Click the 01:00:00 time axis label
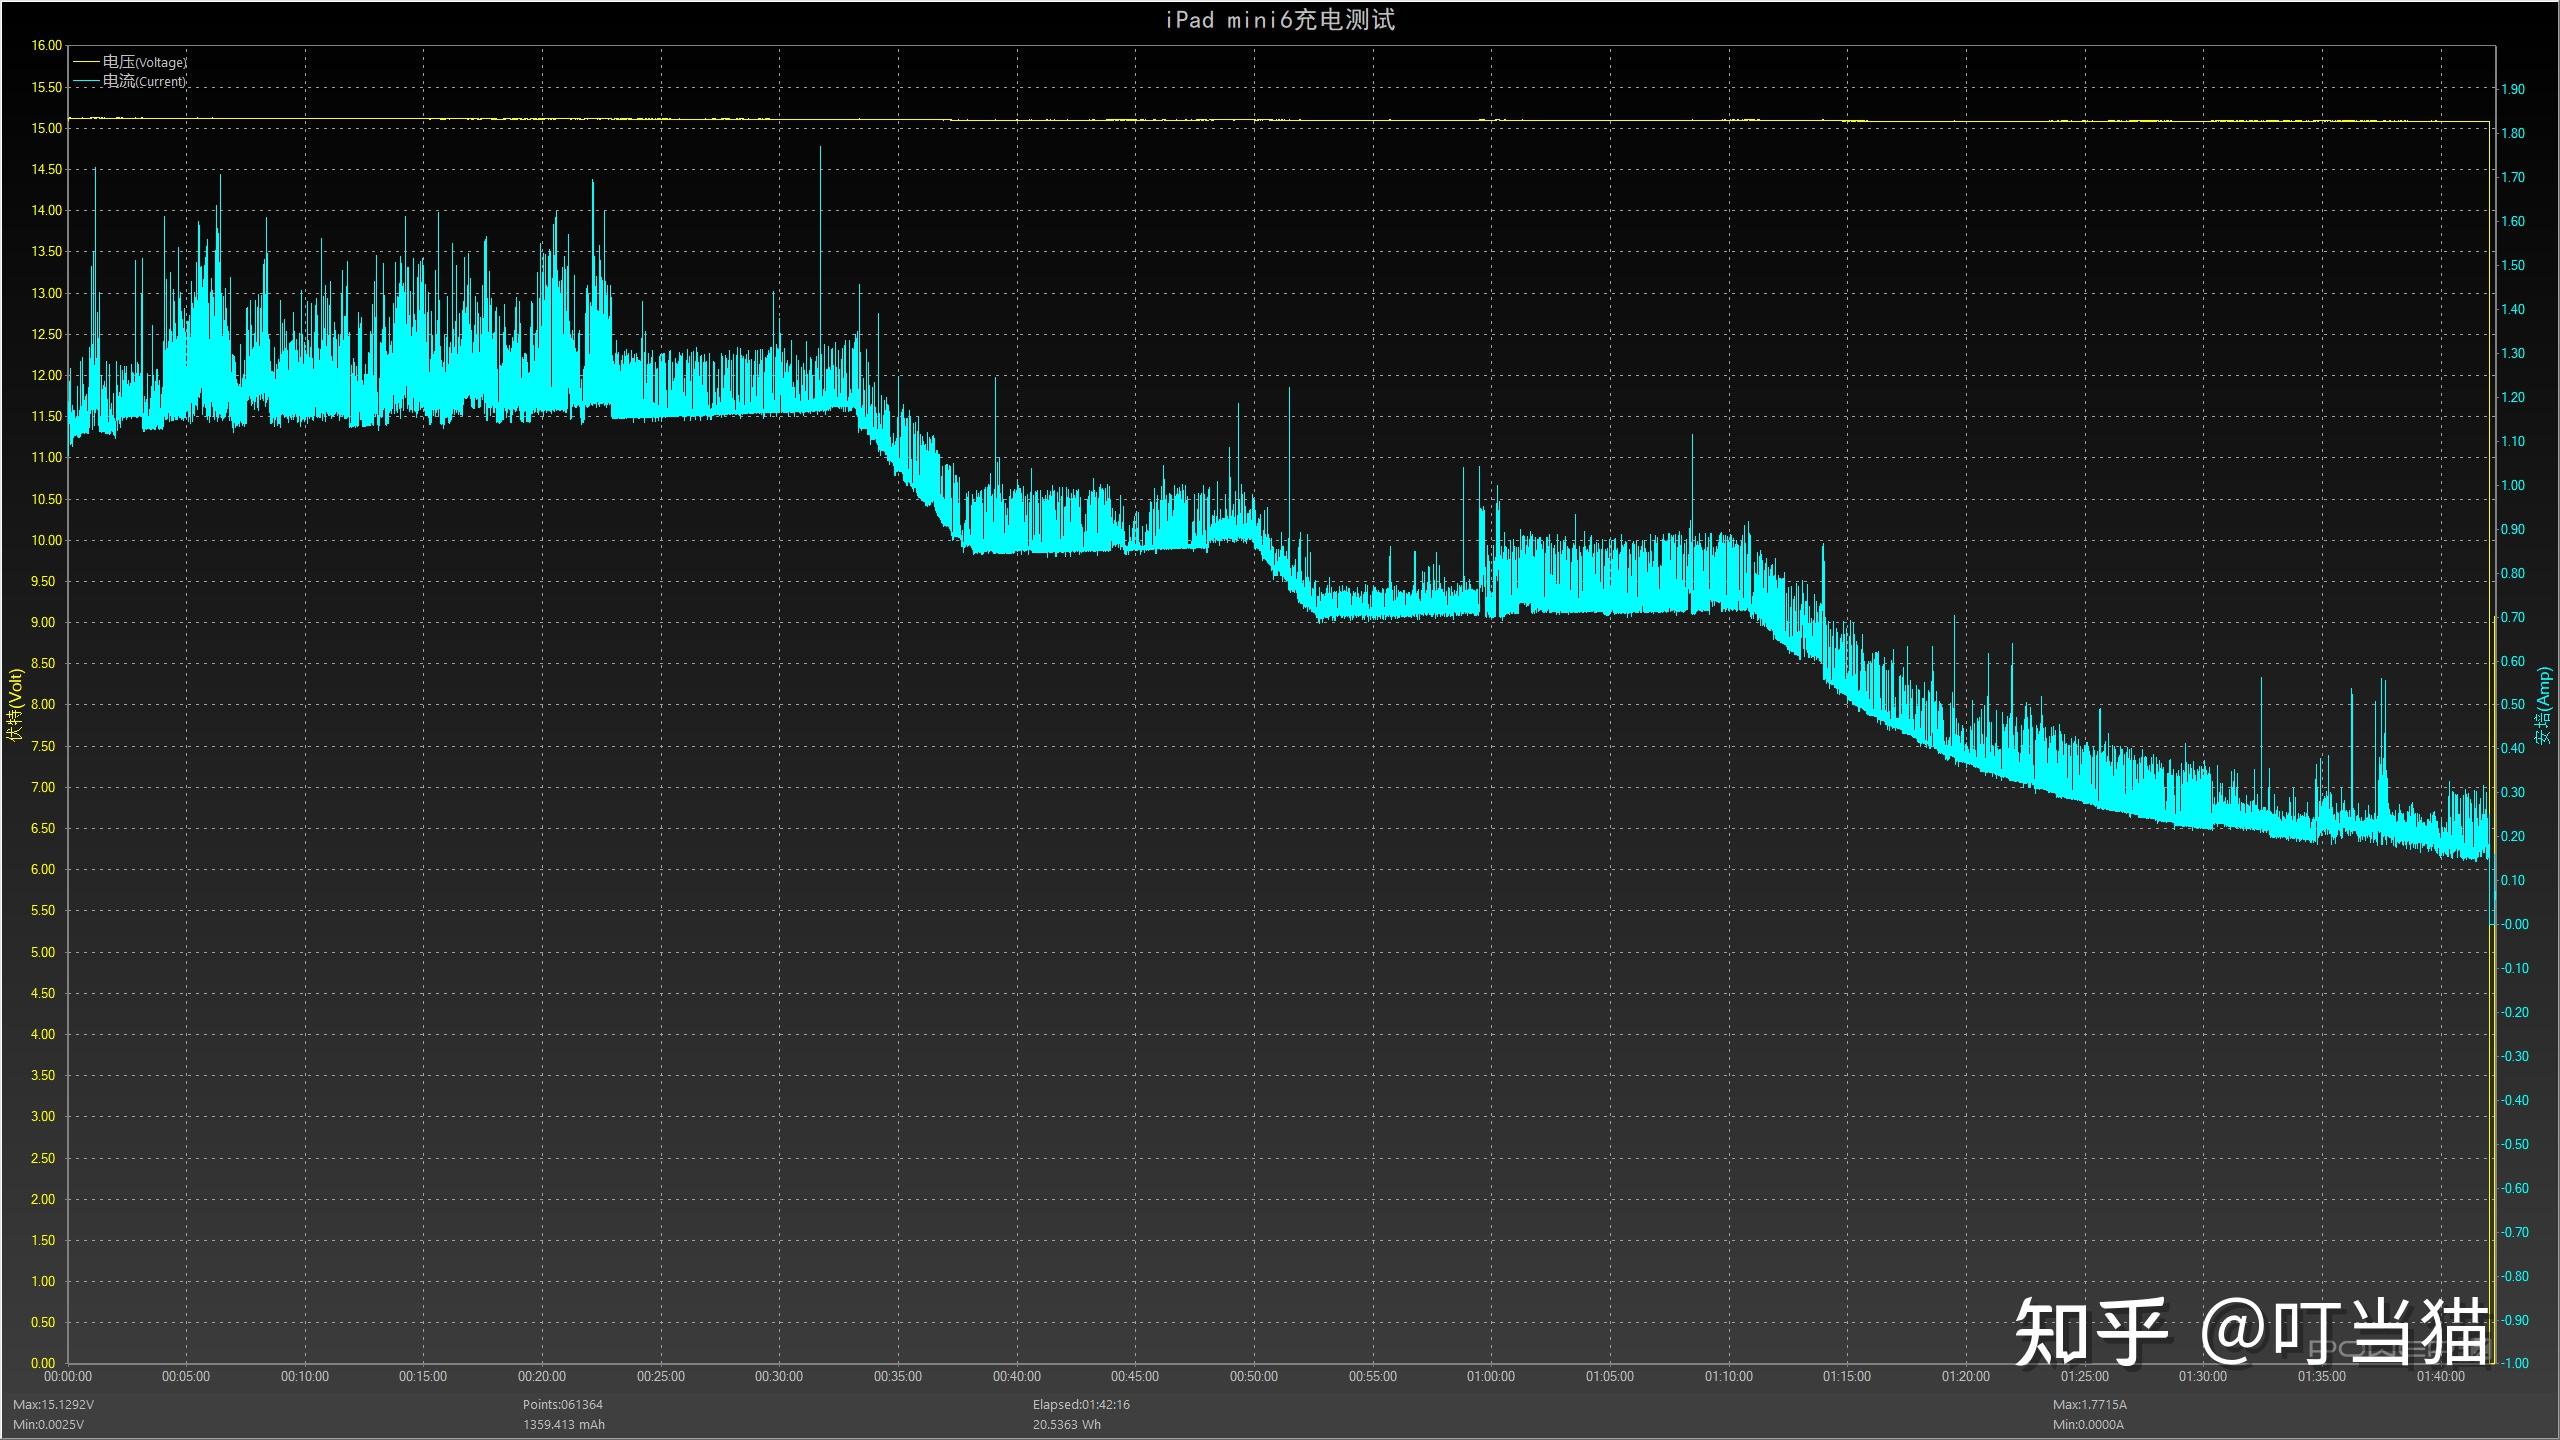The height and width of the screenshot is (1440, 2560). (1491, 1377)
